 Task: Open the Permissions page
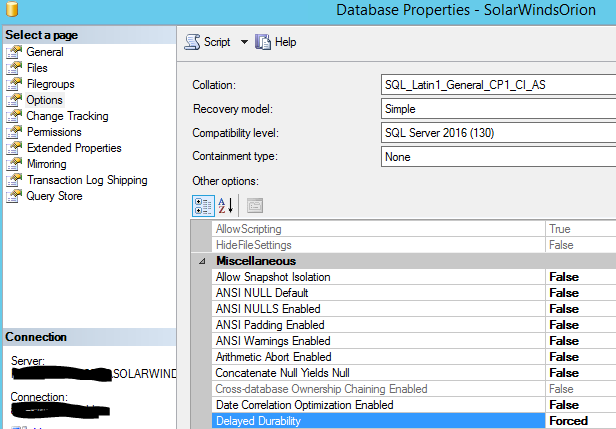click(54, 132)
